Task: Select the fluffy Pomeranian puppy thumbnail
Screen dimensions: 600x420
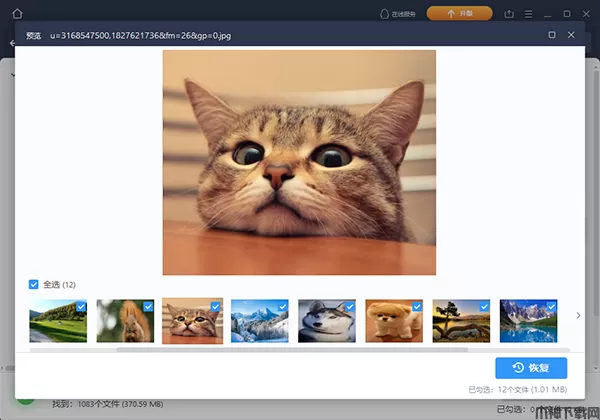Action: (x=394, y=321)
